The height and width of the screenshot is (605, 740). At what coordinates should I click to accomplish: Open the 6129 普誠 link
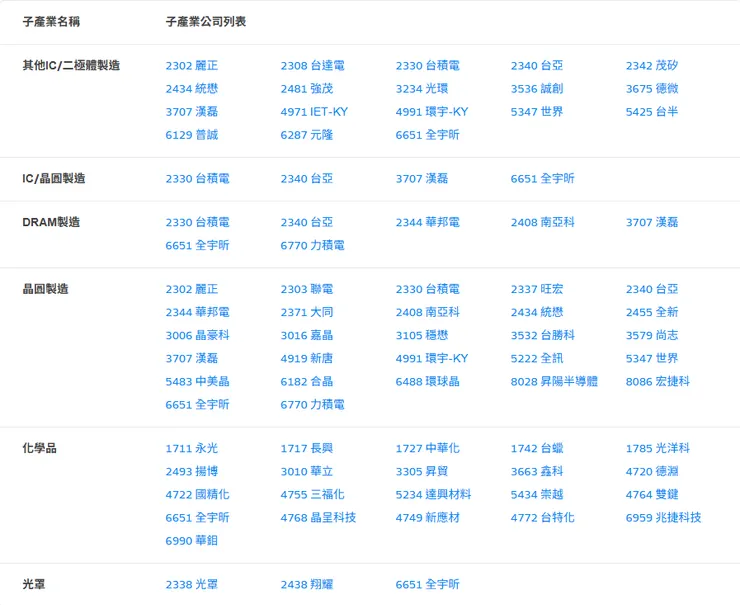[x=192, y=135]
